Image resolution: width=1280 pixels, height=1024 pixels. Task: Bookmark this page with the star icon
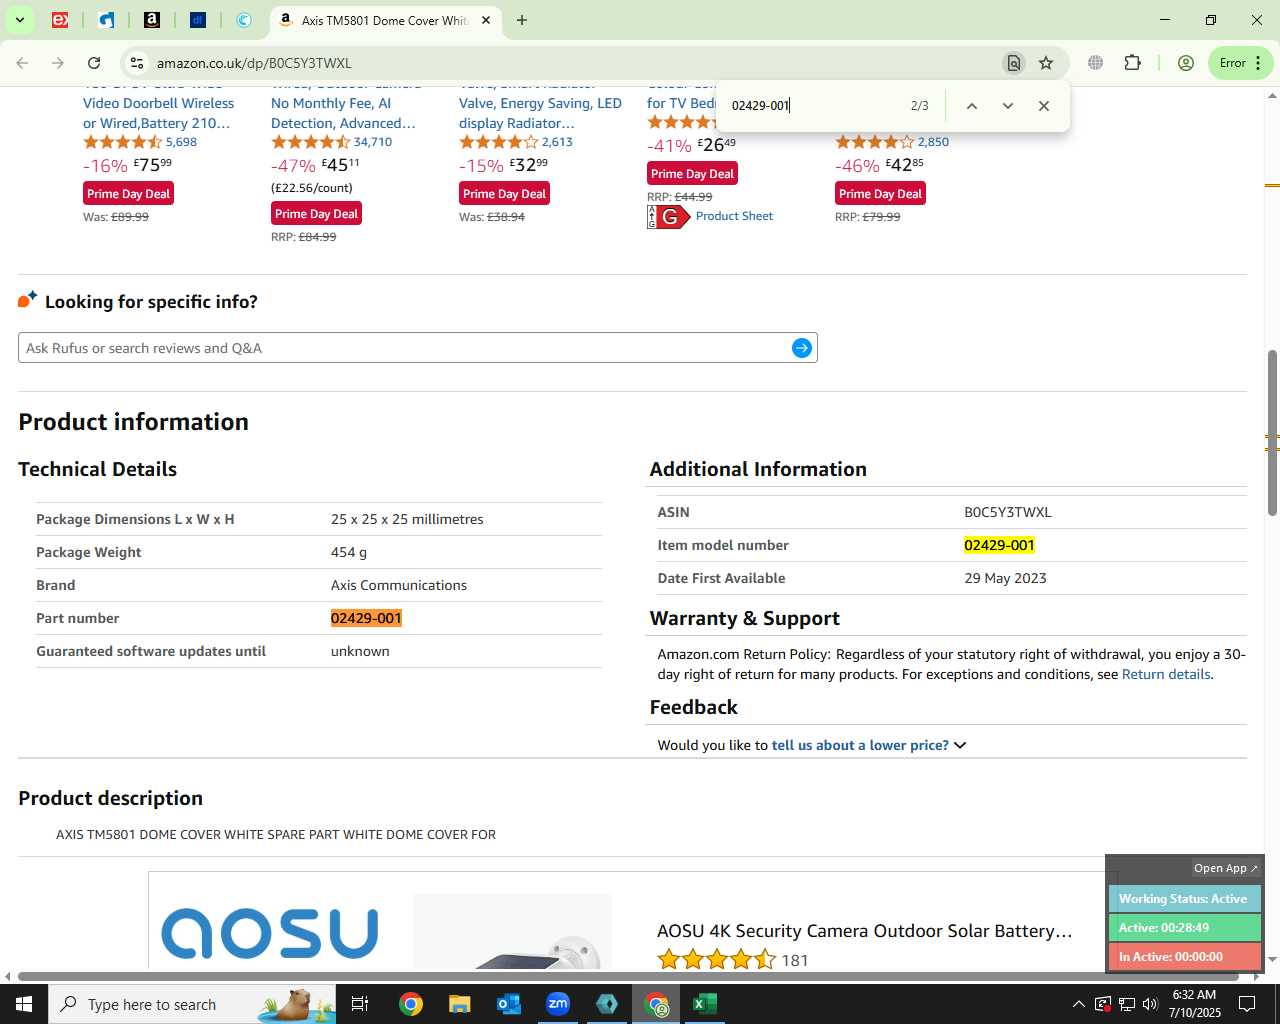[x=1046, y=63]
